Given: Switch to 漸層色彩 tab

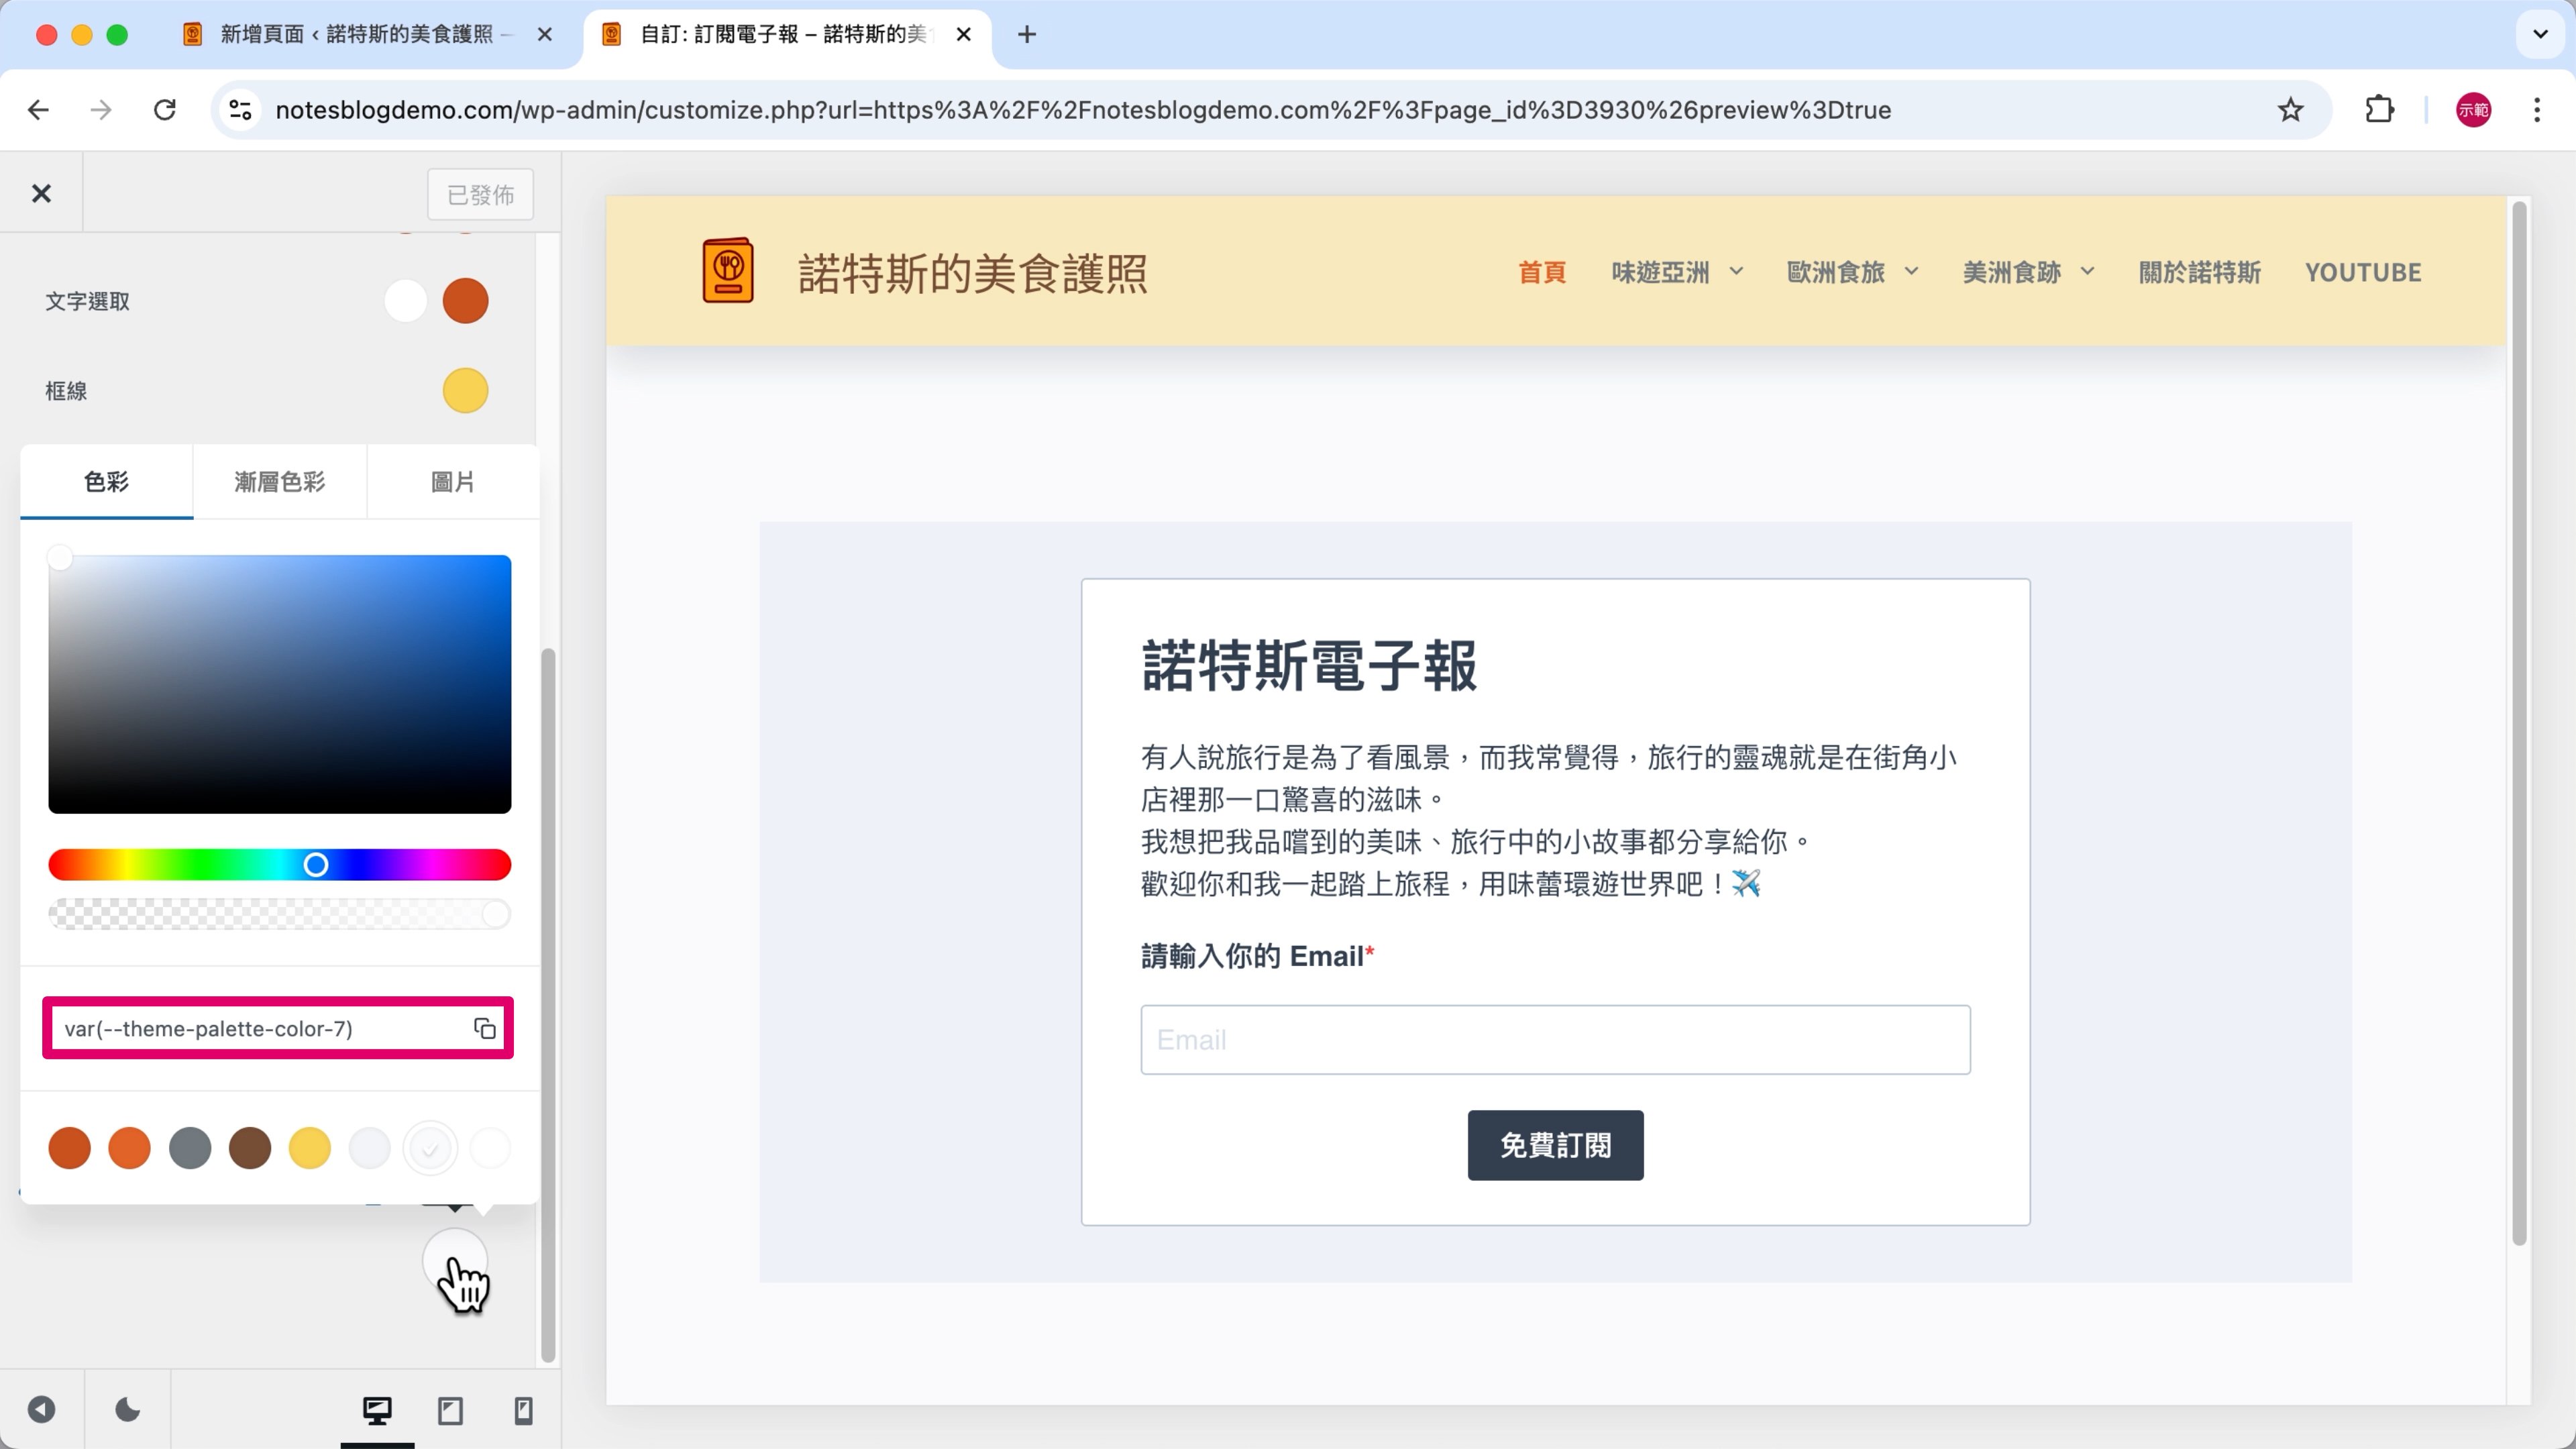Looking at the screenshot, I should tap(279, 482).
